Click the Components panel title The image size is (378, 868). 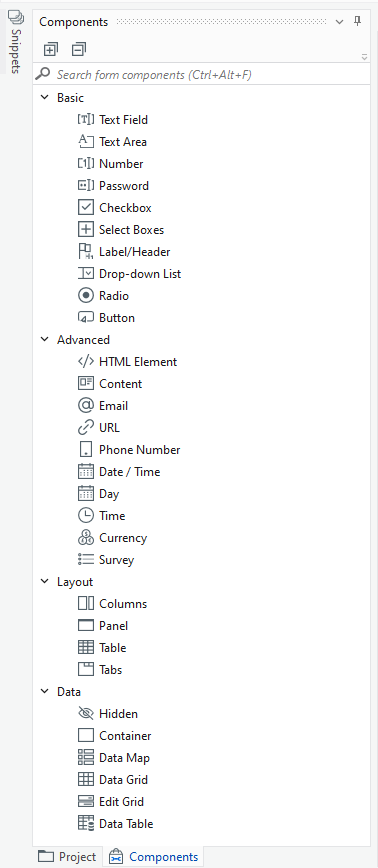tap(74, 22)
